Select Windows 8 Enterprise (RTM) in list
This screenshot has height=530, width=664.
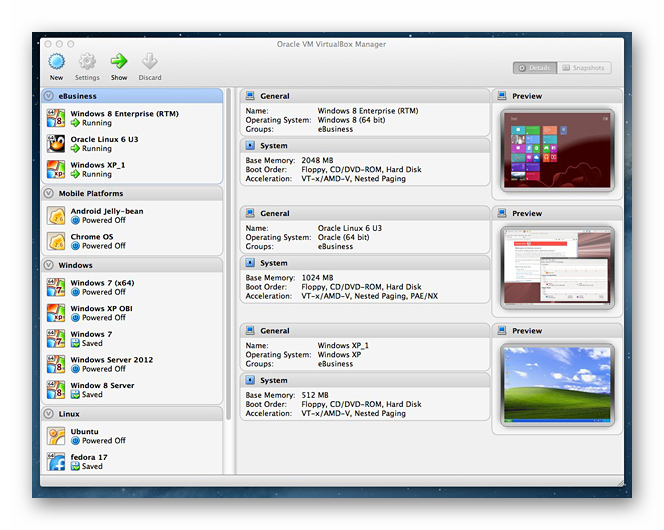point(124,114)
